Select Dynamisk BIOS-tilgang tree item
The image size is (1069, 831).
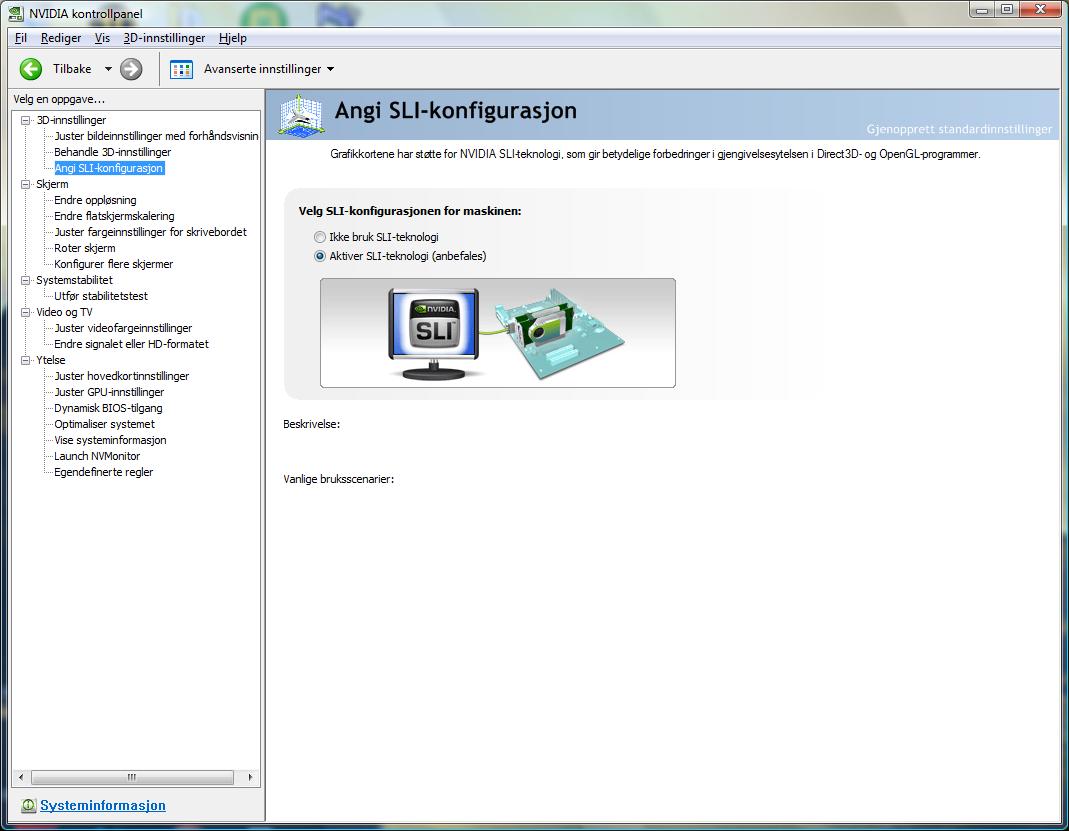click(108, 408)
